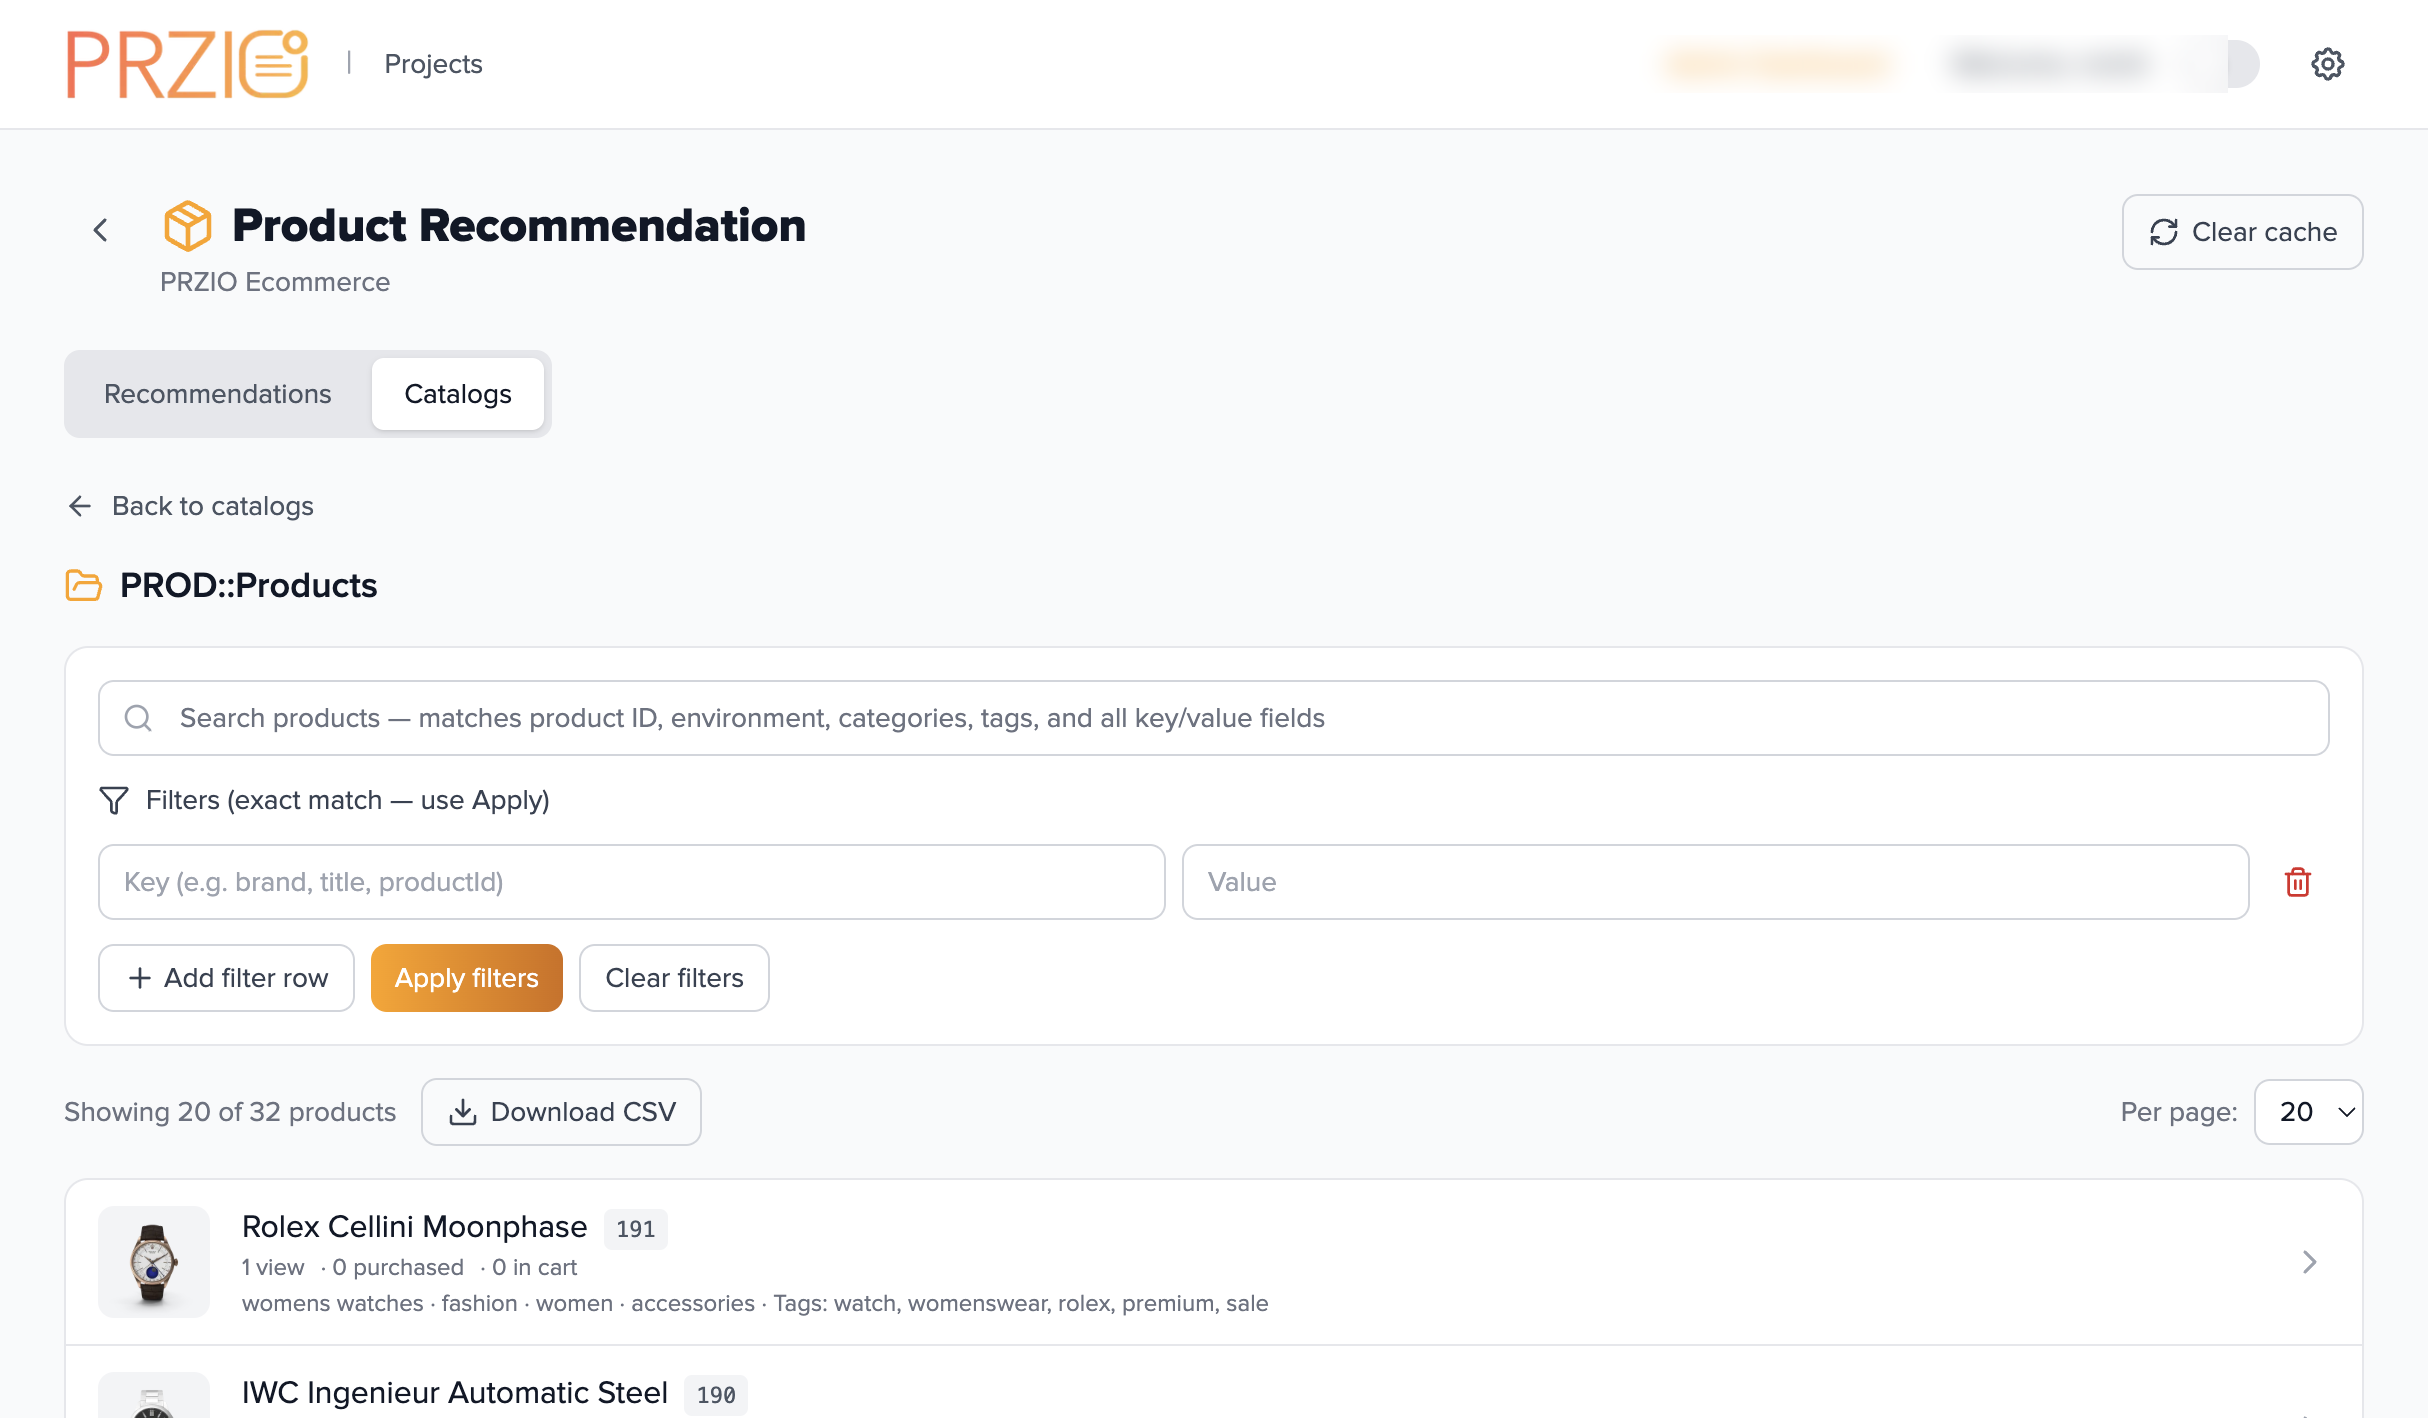
Task: Click the orange package icon beside Product Recommendation
Action: pyautogui.click(x=187, y=225)
